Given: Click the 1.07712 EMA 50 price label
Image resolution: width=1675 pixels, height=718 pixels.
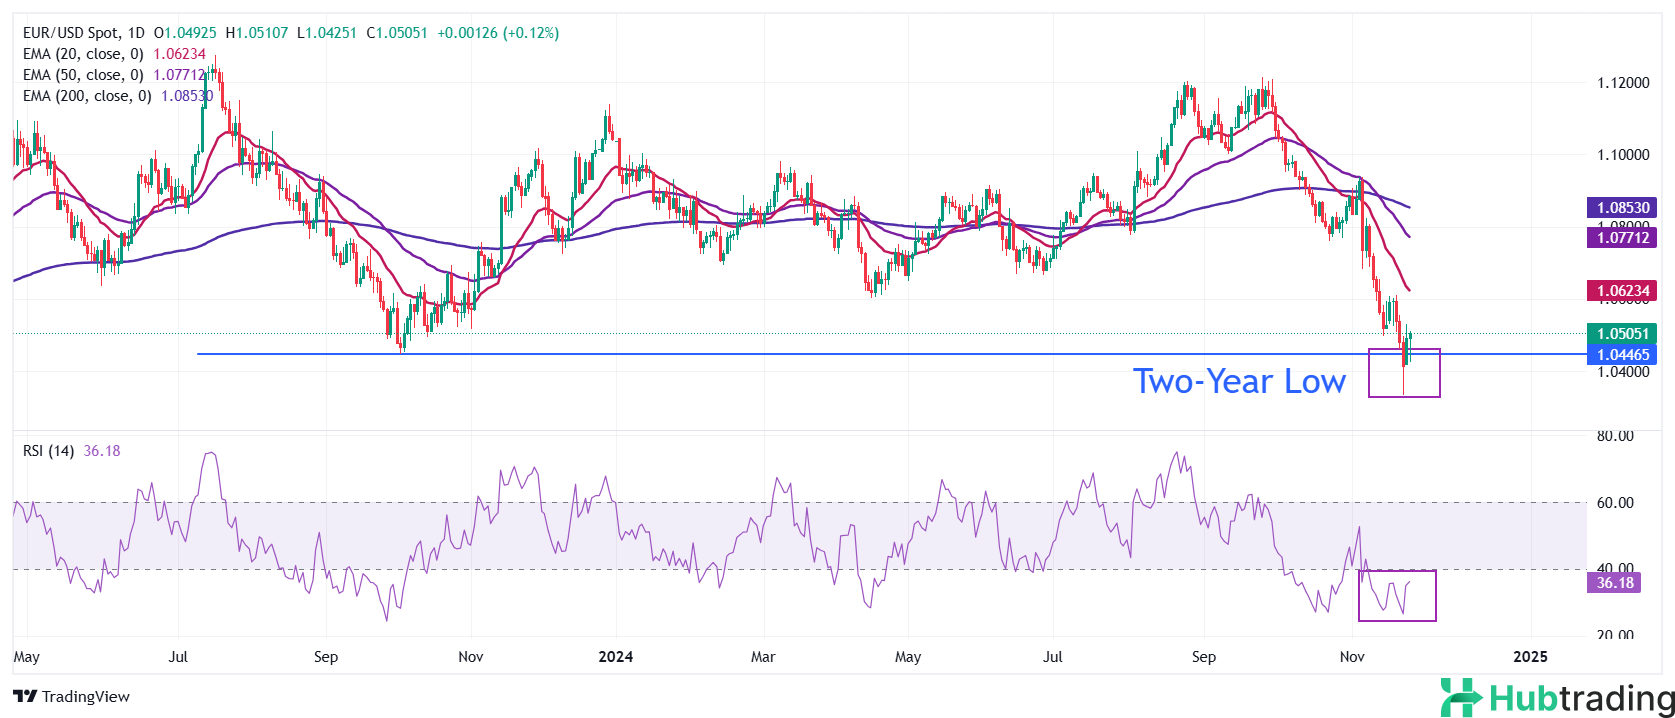Looking at the screenshot, I should [1622, 238].
